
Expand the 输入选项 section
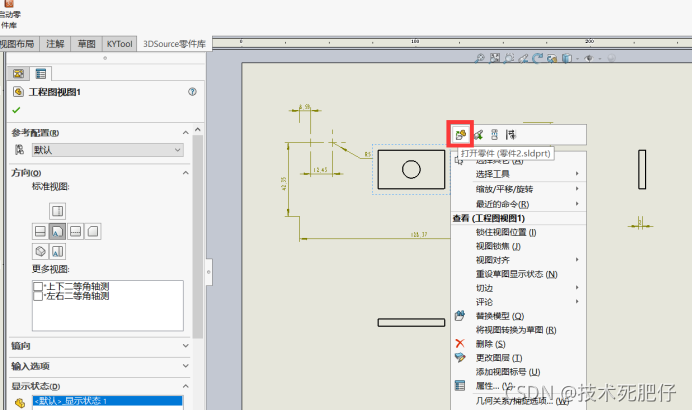[x=185, y=366]
